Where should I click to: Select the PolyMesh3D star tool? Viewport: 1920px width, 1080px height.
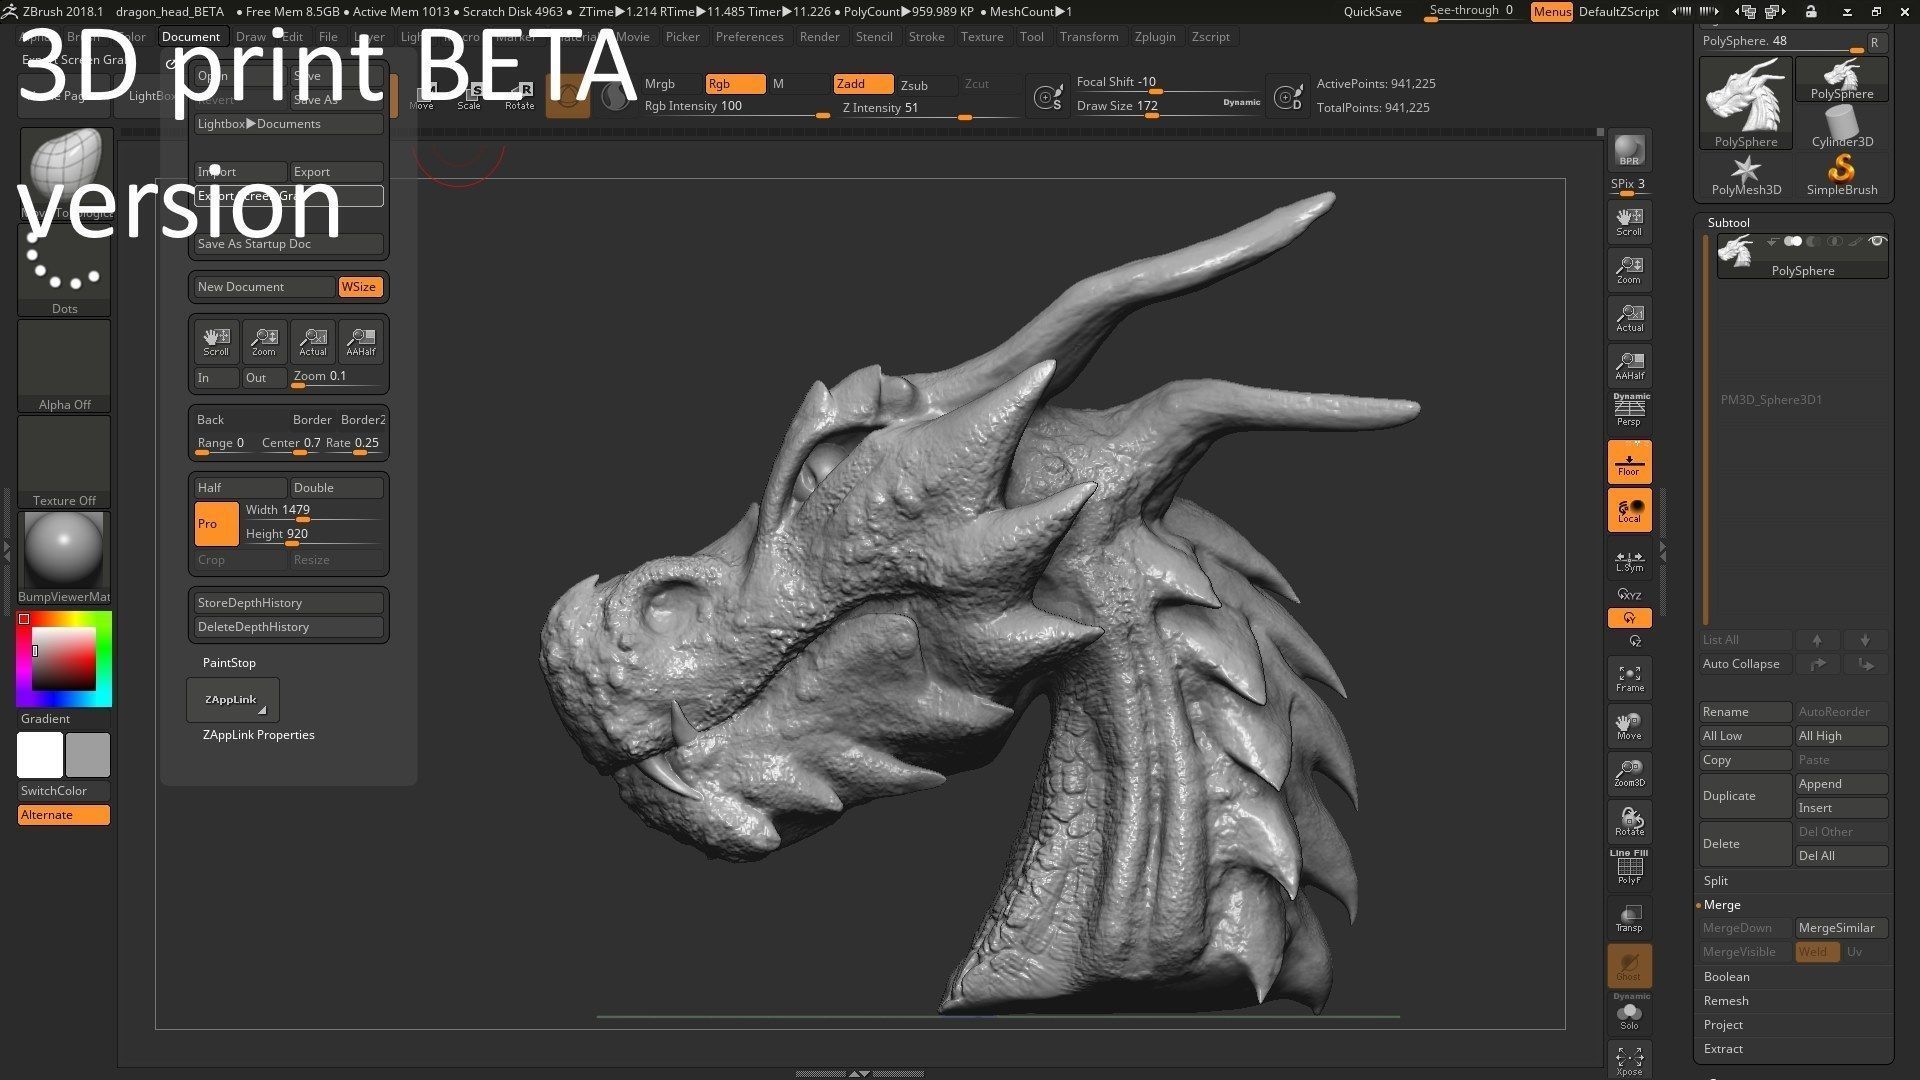click(x=1746, y=175)
